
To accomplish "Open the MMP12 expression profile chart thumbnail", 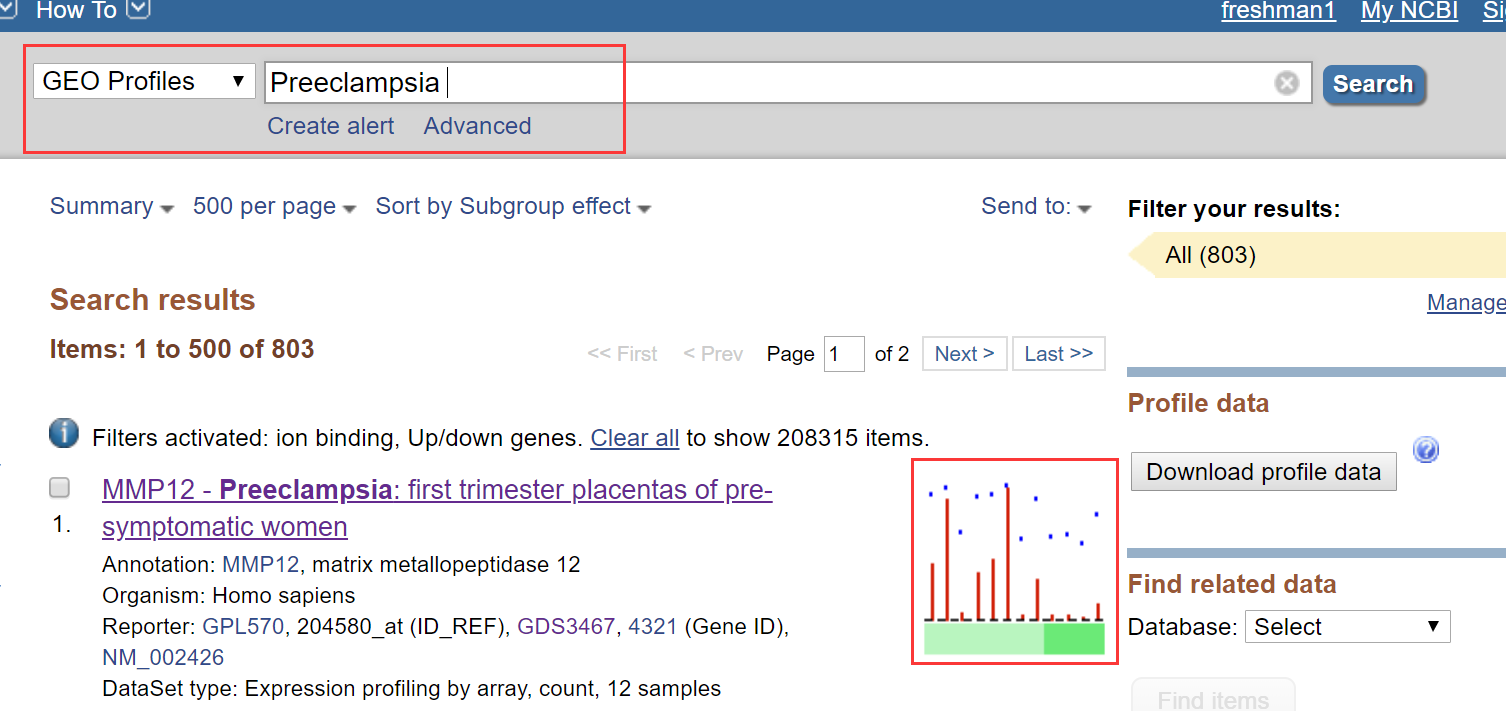I will point(1014,561).
